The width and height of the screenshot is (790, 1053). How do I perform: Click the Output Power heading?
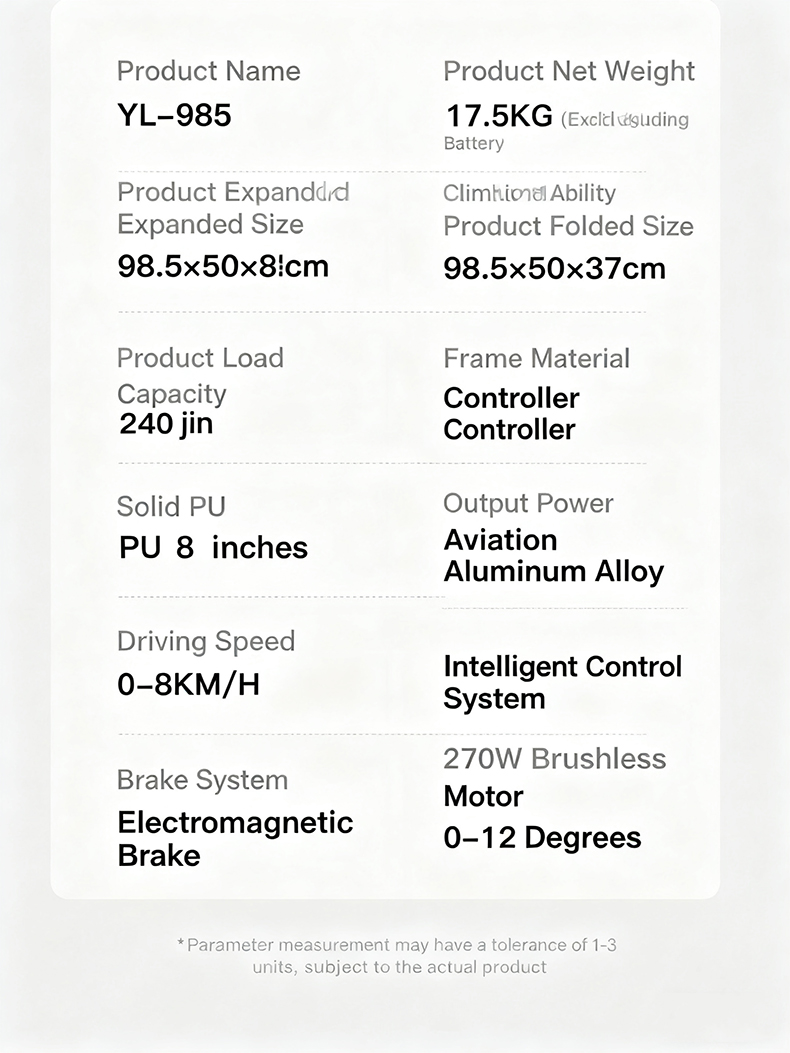pos(528,503)
